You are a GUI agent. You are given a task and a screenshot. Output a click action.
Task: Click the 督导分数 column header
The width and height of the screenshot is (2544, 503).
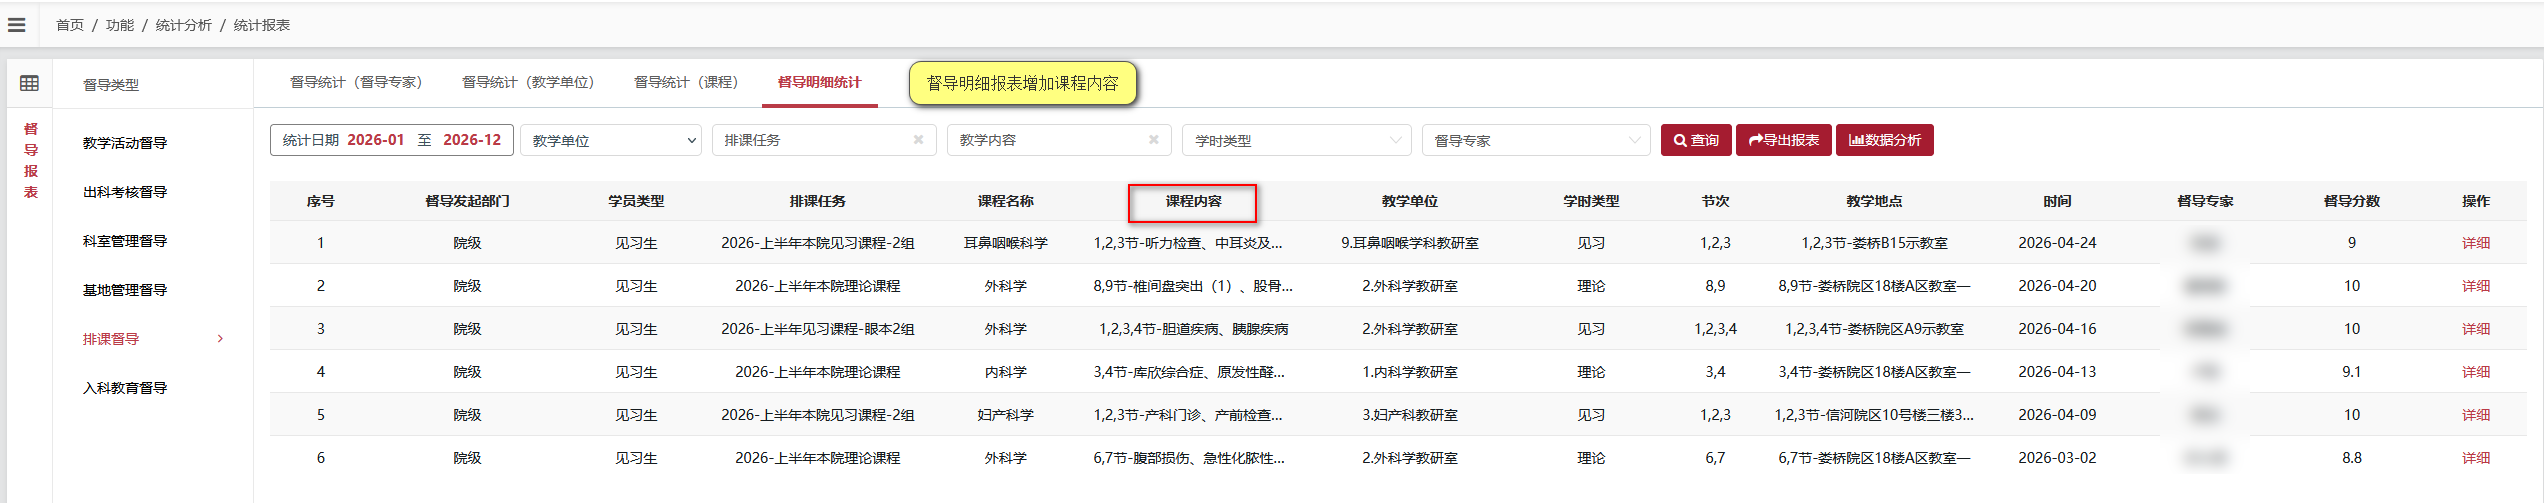pos(2352,201)
